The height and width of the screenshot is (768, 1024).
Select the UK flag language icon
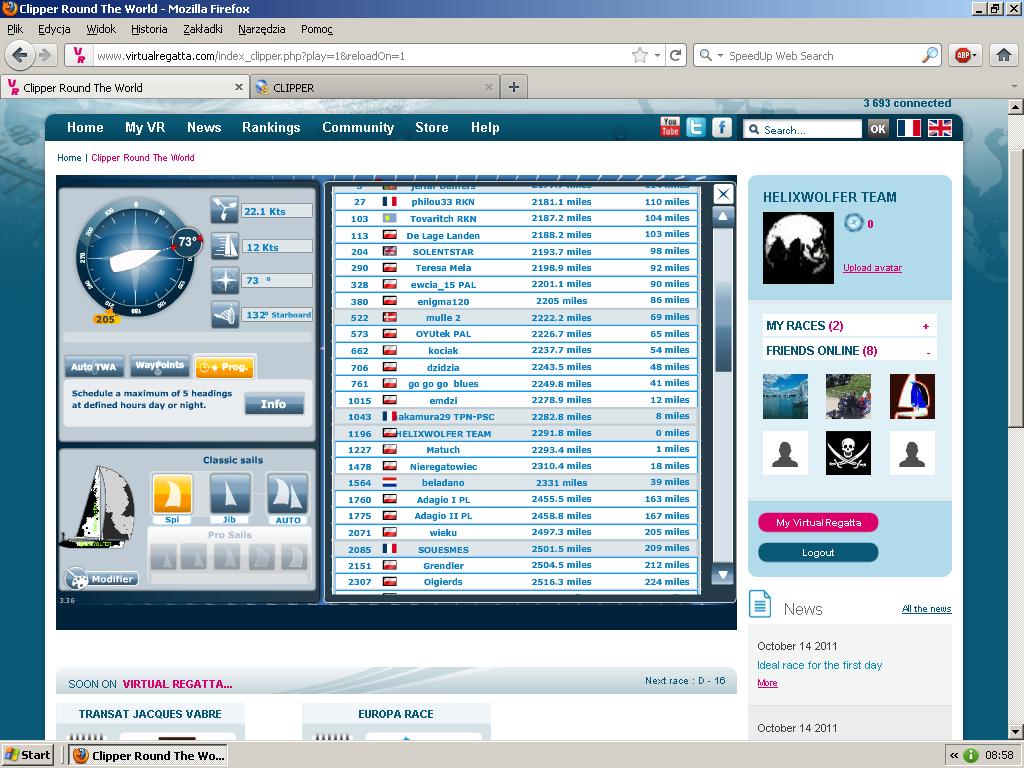940,128
